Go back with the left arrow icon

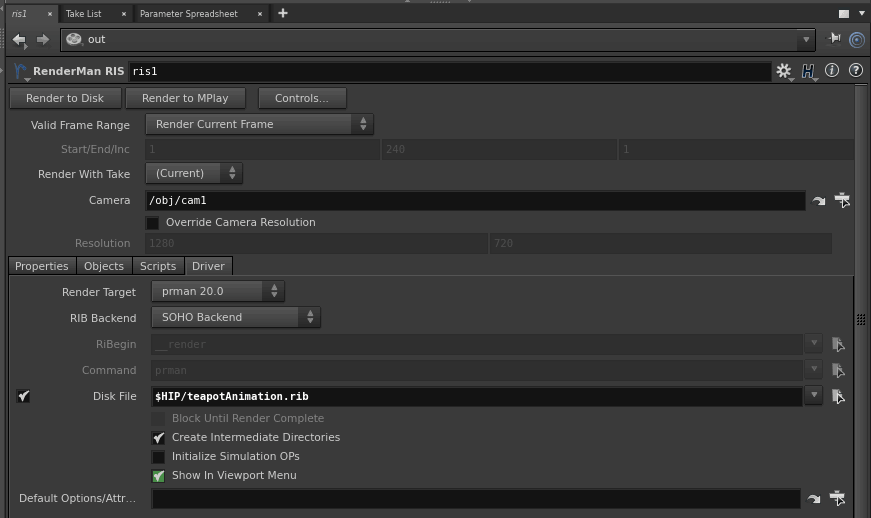pos(19,39)
